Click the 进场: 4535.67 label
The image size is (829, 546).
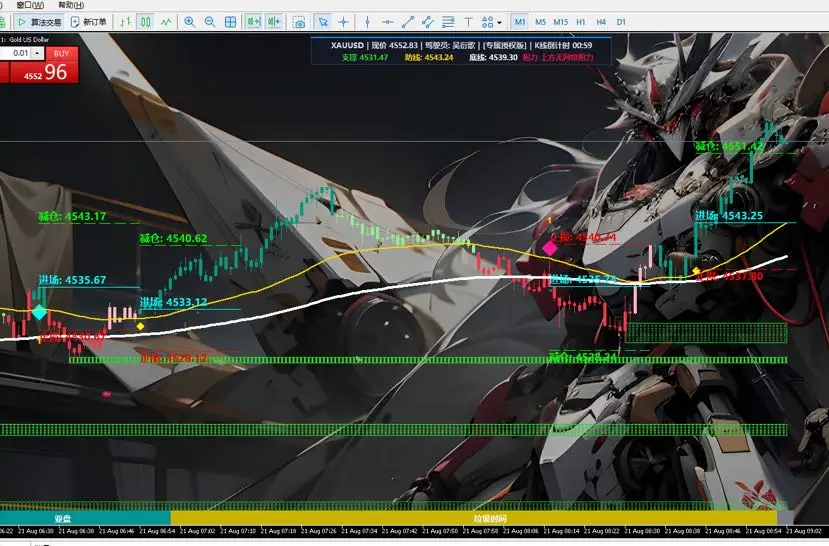point(72,280)
